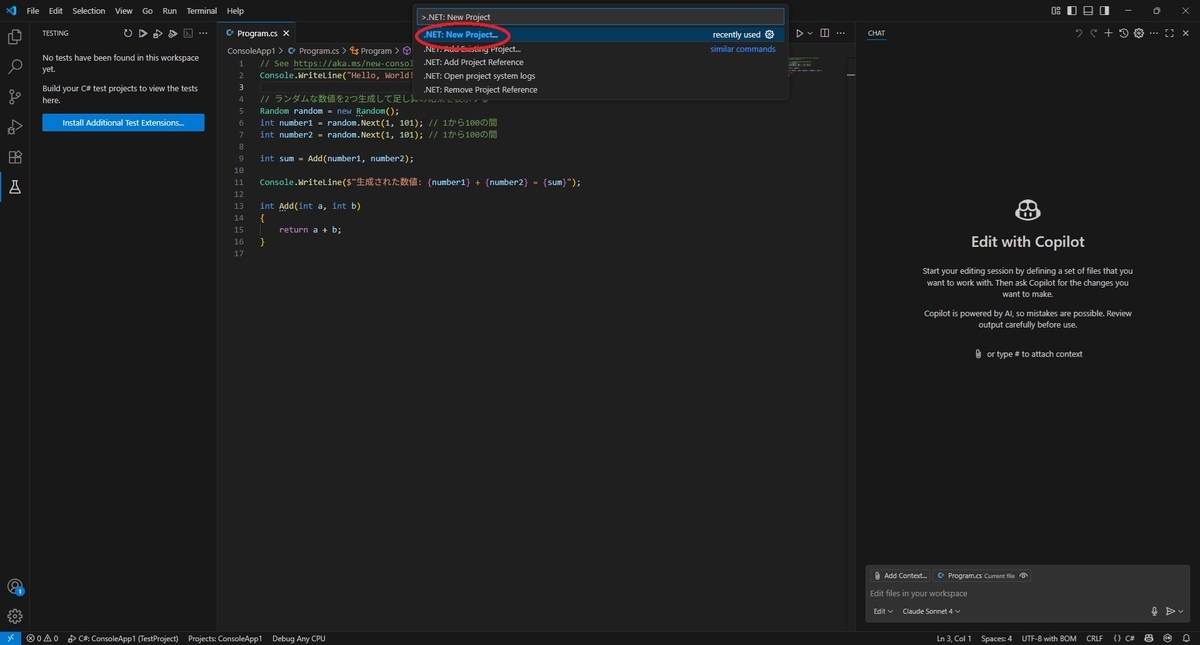The height and width of the screenshot is (645, 1200).
Task: Click the Program class breadcrumb
Action: pyautogui.click(x=371, y=51)
